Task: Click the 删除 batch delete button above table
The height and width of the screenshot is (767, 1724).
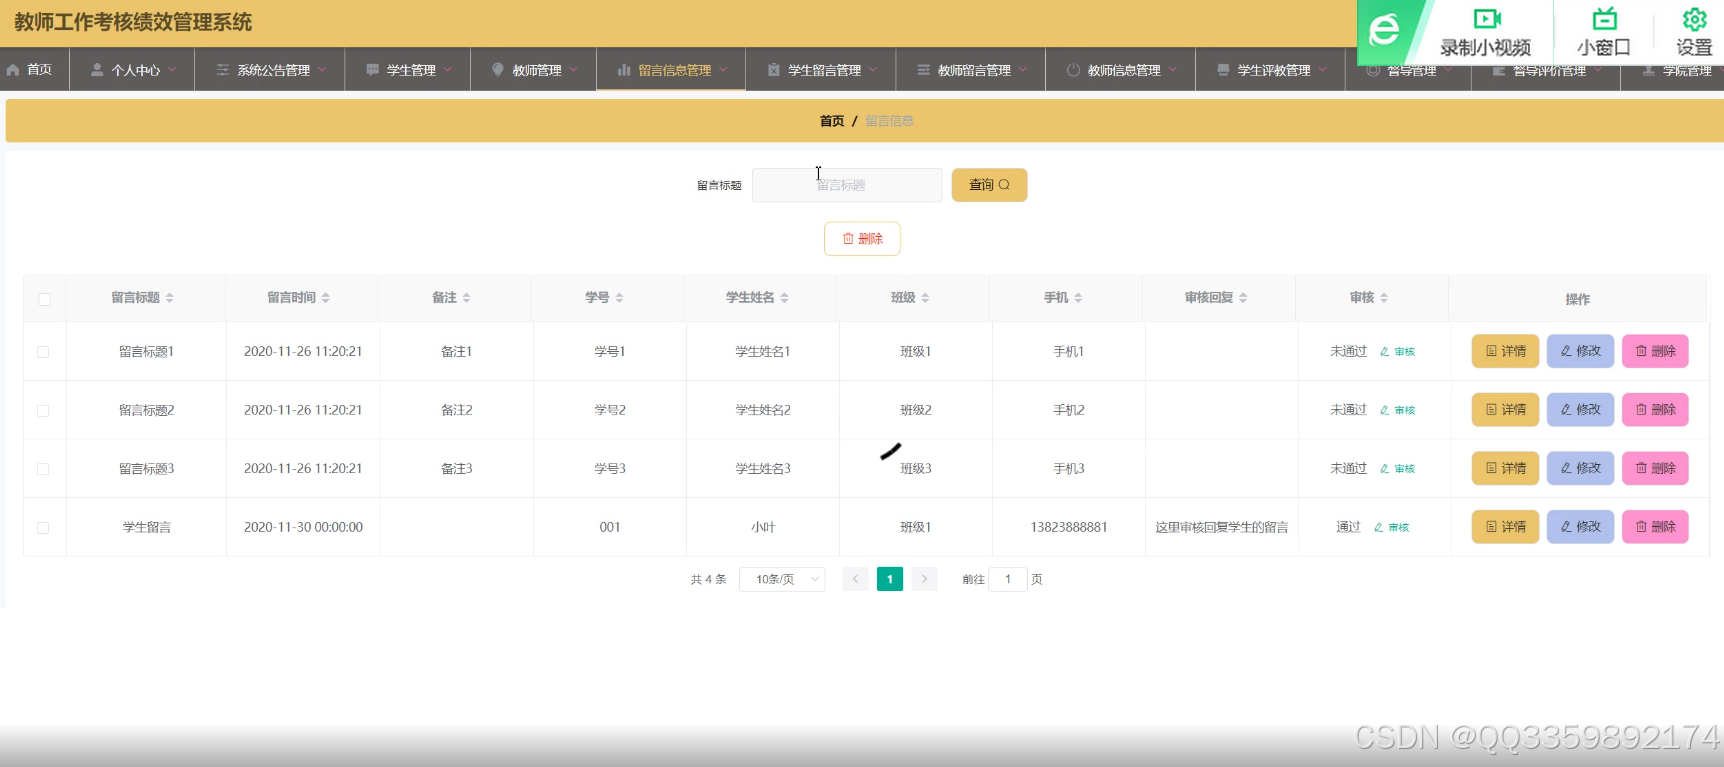Action: tap(862, 239)
